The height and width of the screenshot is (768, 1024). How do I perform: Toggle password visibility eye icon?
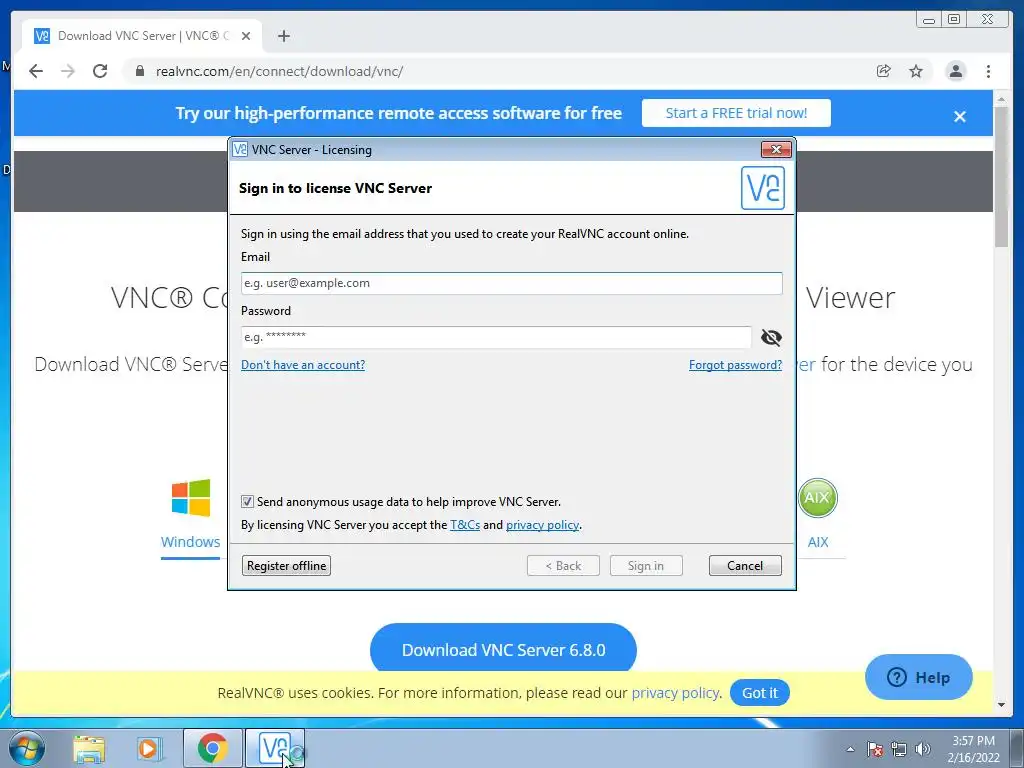pos(771,337)
